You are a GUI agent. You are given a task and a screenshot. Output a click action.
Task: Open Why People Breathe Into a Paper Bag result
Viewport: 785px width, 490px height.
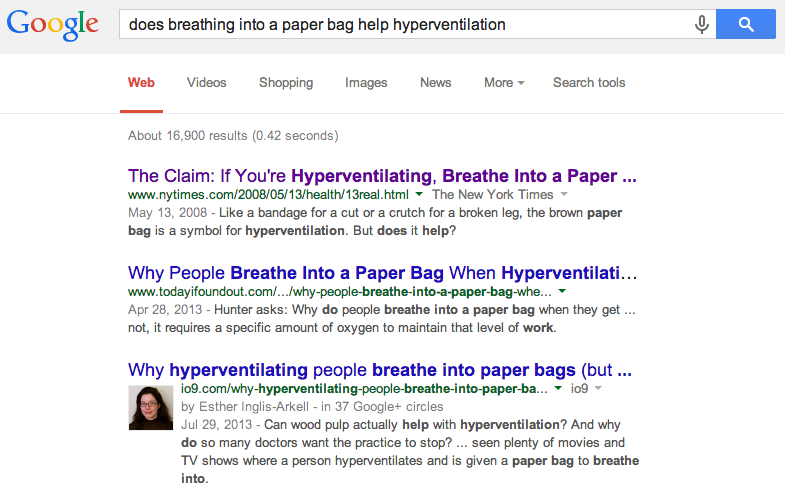click(x=382, y=273)
